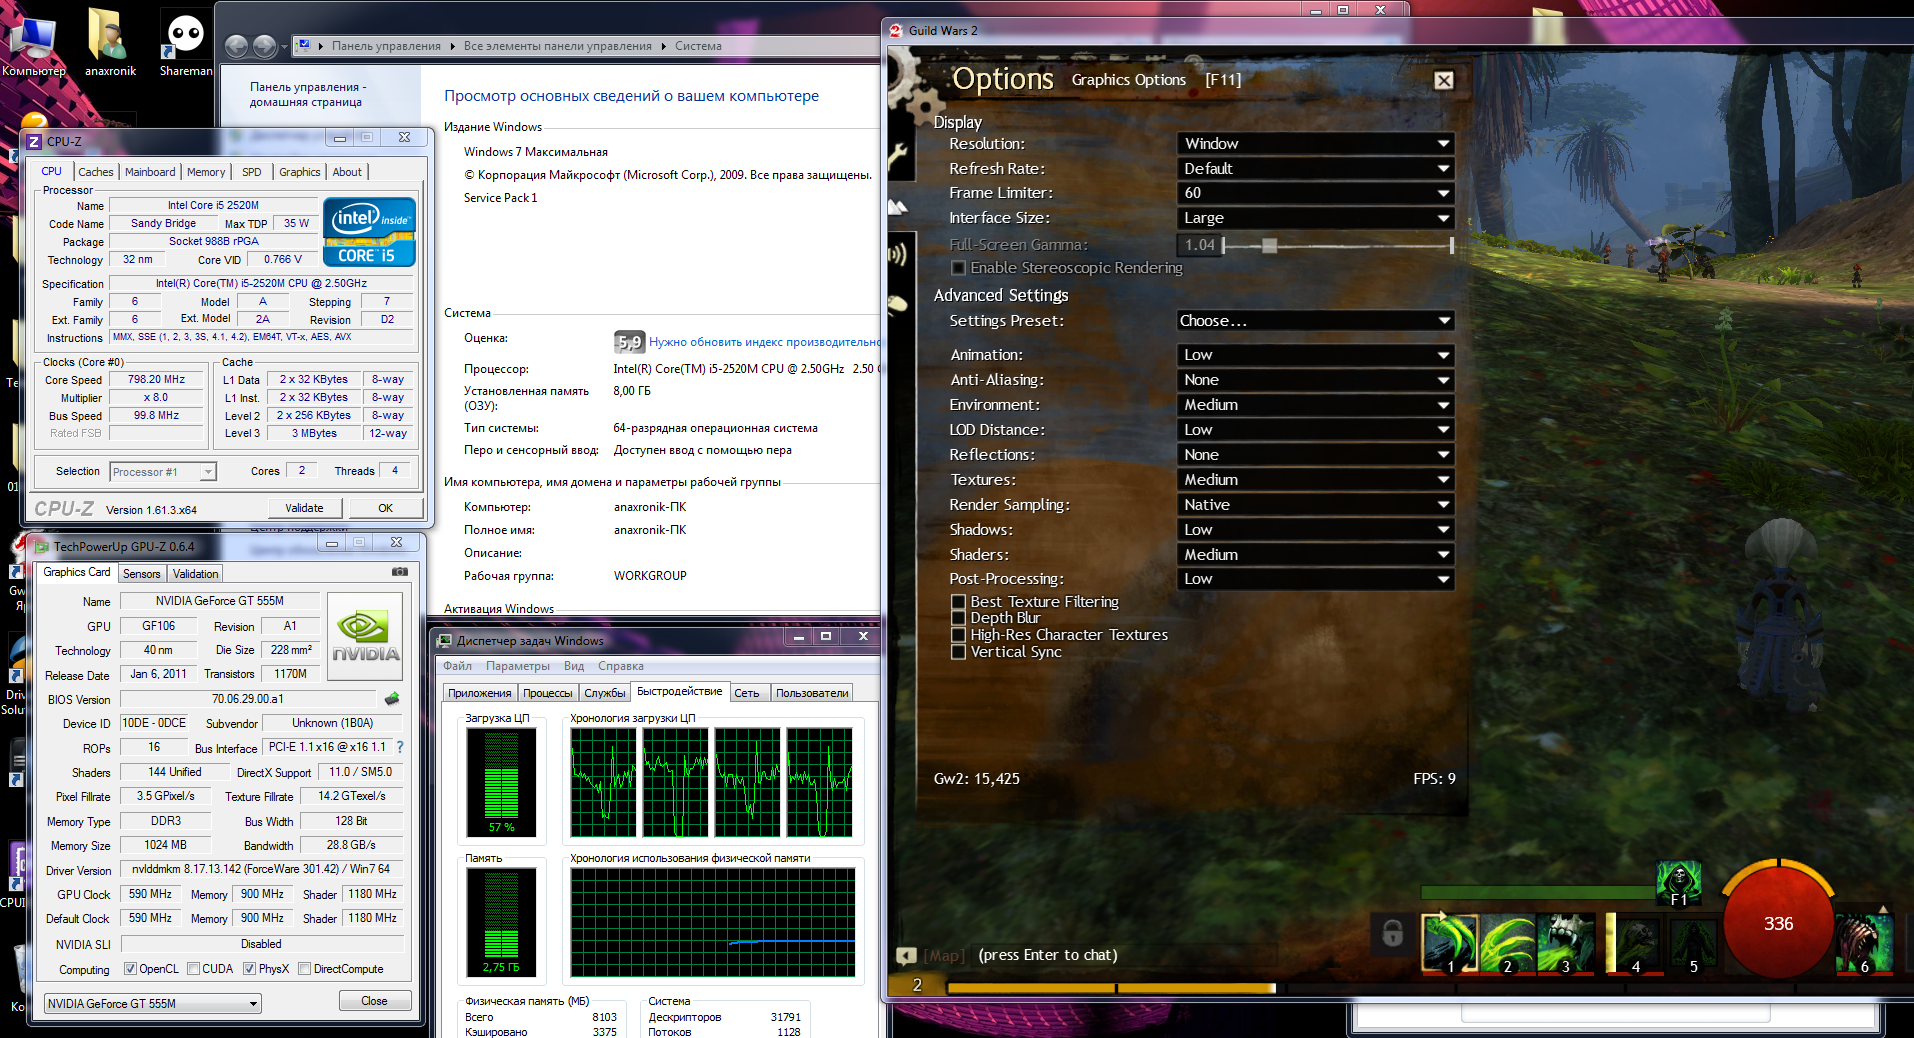Open the Refresh Rate dropdown
The height and width of the screenshot is (1038, 1914).
1316,169
